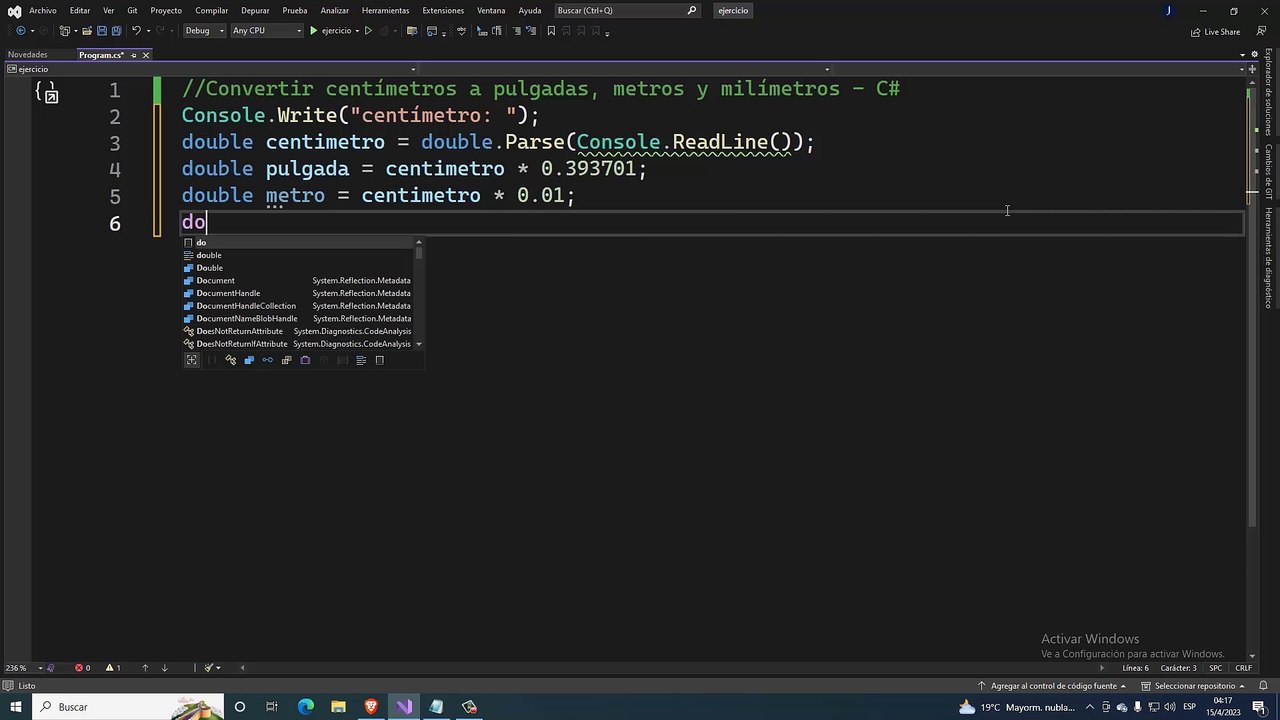
Task: Open Debug configuration dropdown
Action: point(203,31)
